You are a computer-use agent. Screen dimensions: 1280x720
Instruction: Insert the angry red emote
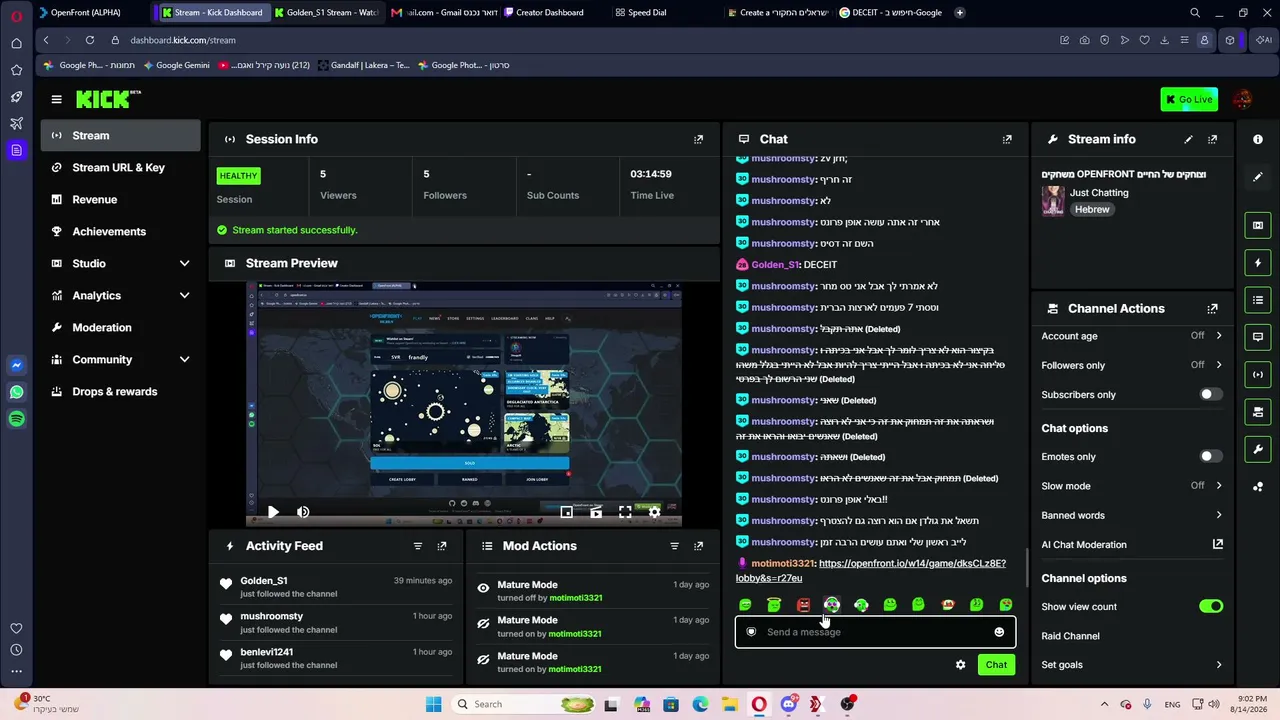pyautogui.click(x=803, y=604)
